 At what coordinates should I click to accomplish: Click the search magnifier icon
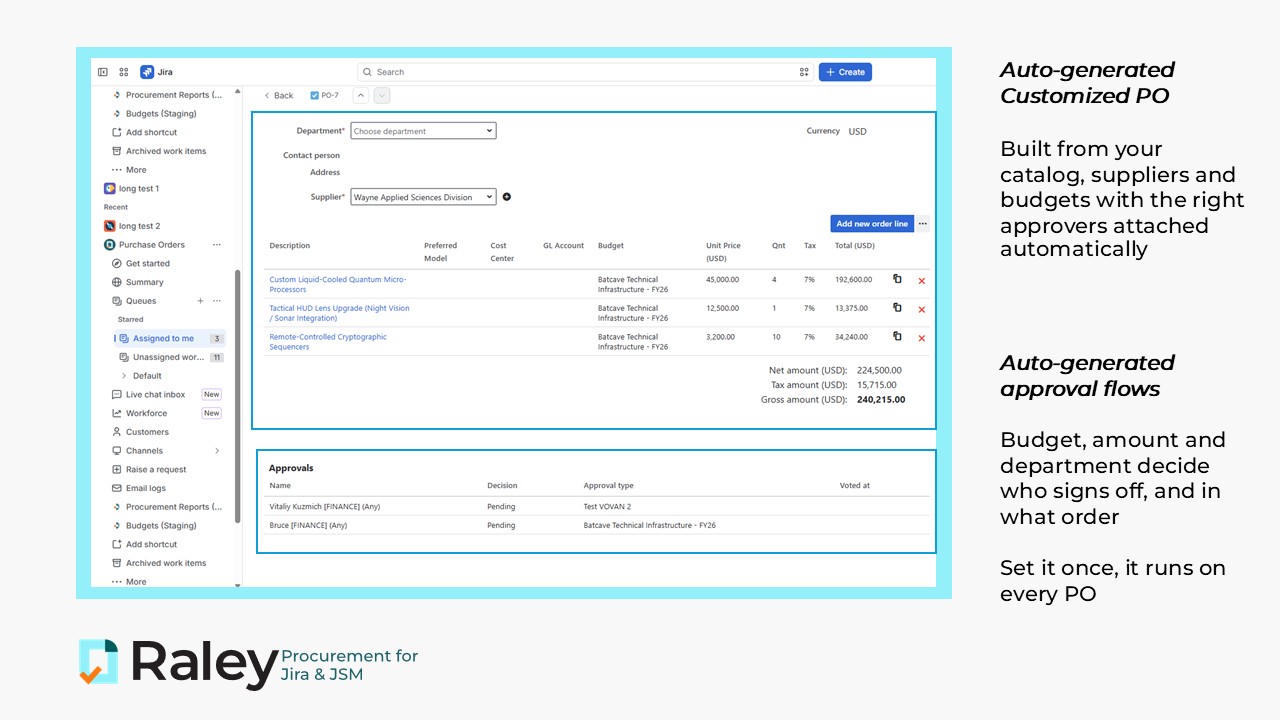tap(368, 72)
